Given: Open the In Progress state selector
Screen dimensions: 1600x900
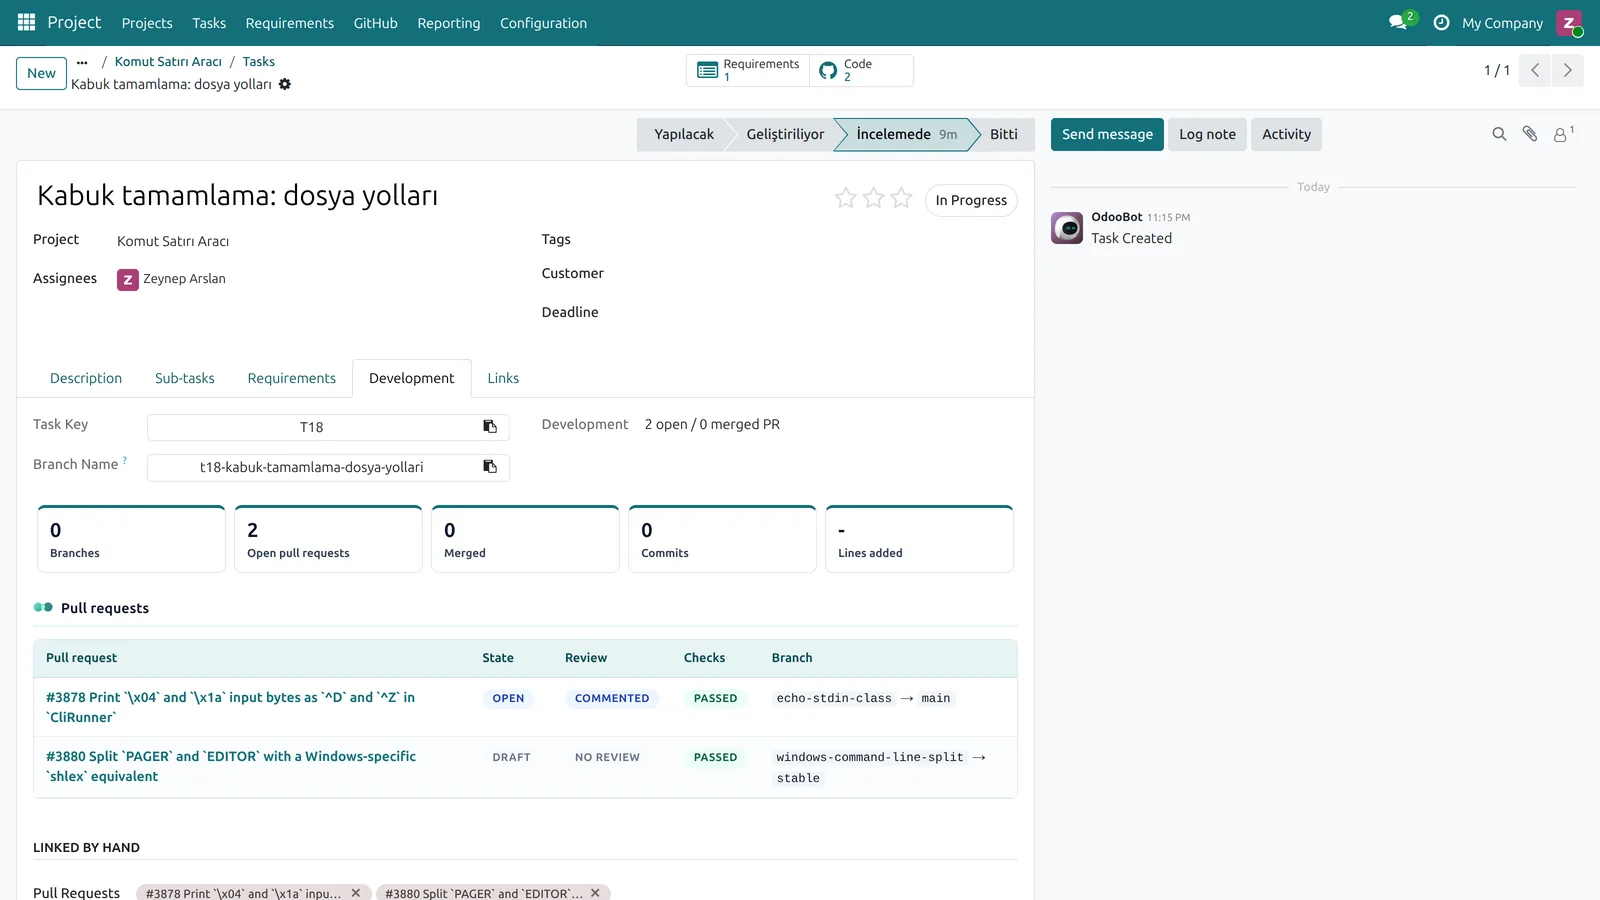Looking at the screenshot, I should (971, 200).
